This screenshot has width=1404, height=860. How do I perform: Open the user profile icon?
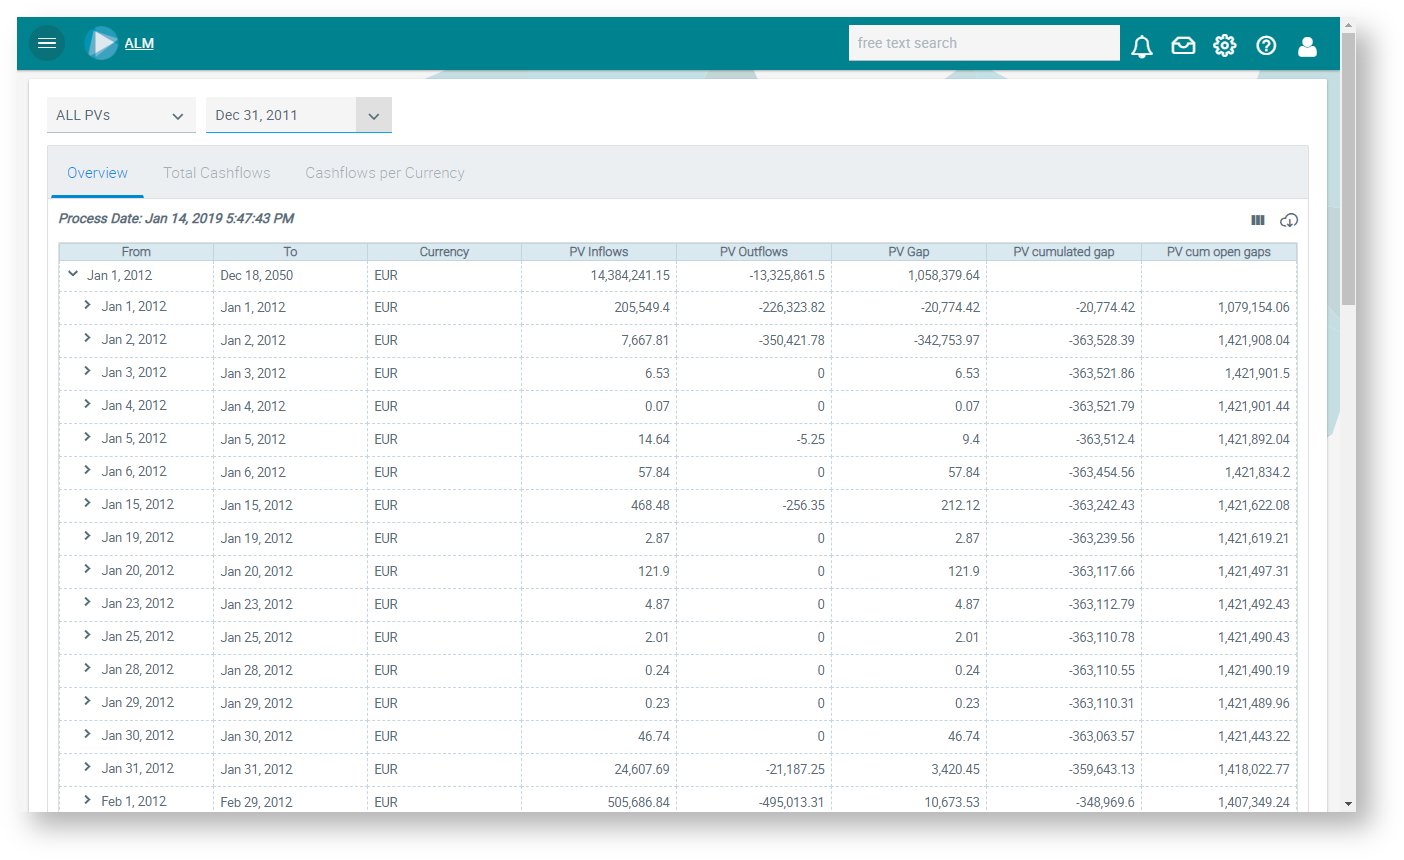[1307, 46]
